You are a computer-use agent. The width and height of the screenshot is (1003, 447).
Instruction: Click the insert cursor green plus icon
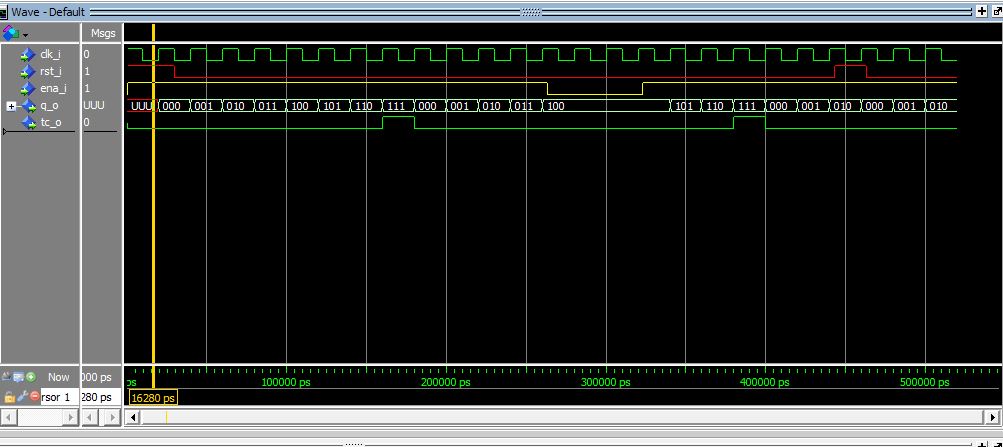tap(31, 378)
